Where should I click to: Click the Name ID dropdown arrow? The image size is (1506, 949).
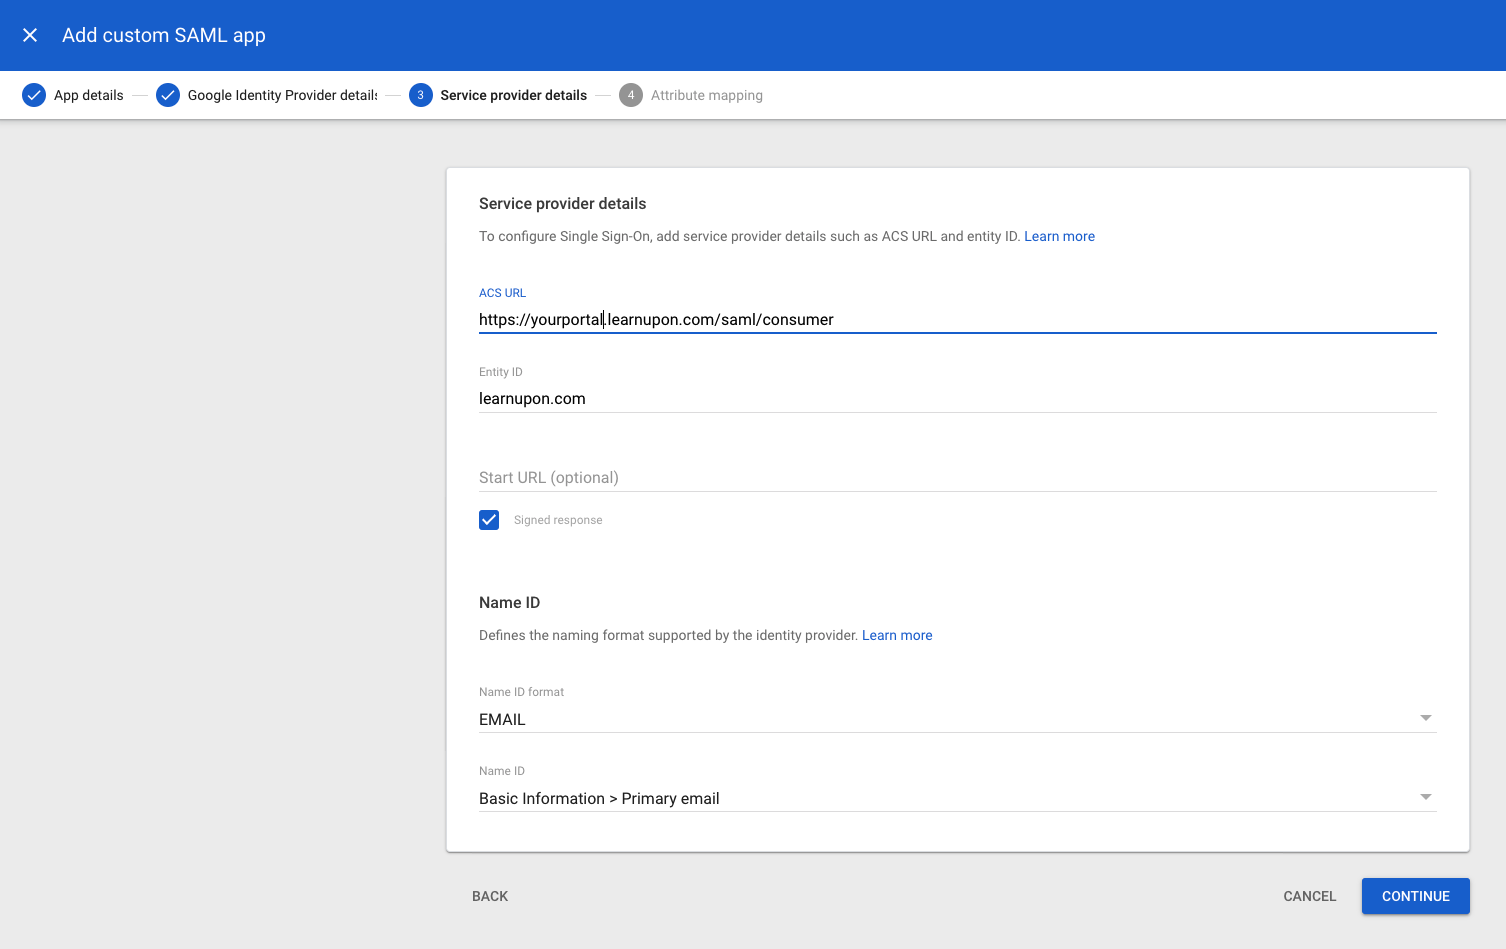pos(1426,797)
